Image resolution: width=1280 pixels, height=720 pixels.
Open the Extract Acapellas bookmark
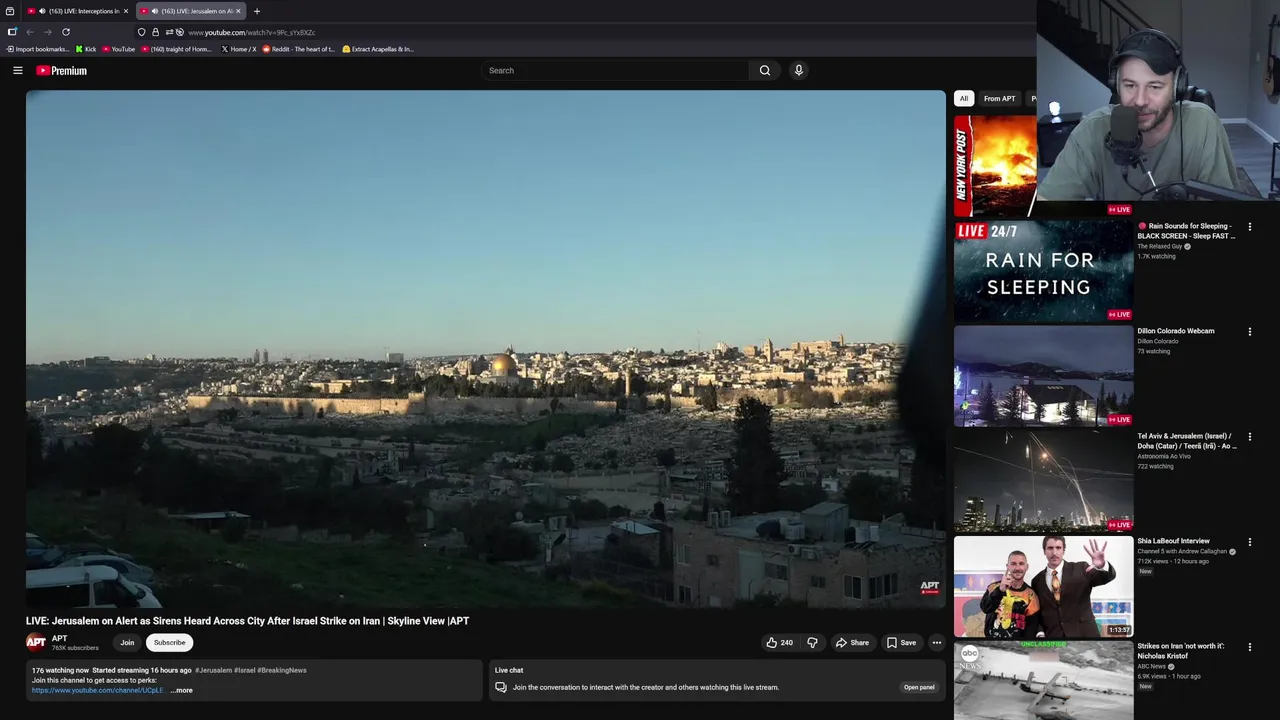tap(378, 49)
